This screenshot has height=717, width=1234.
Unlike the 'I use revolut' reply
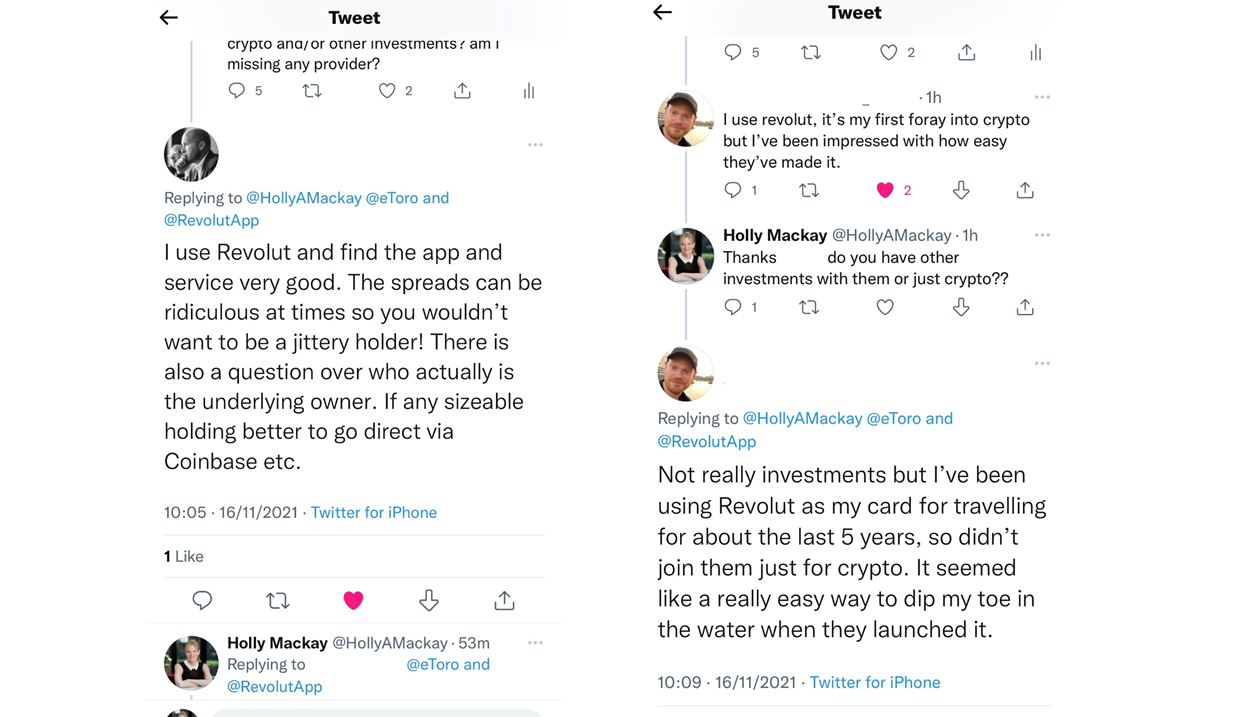[x=885, y=190]
